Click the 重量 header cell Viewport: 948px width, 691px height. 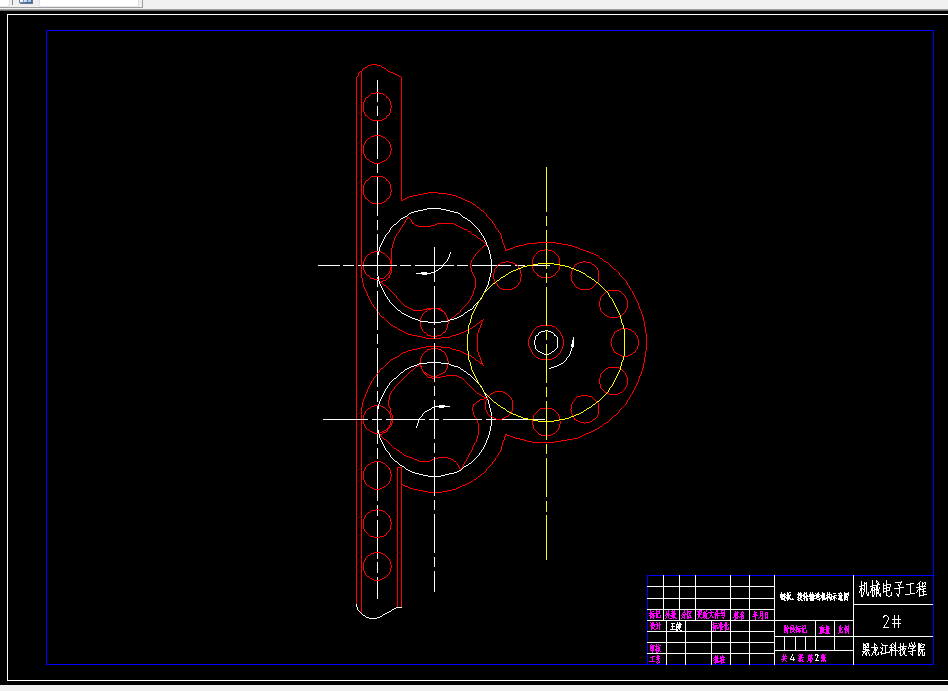[x=825, y=630]
